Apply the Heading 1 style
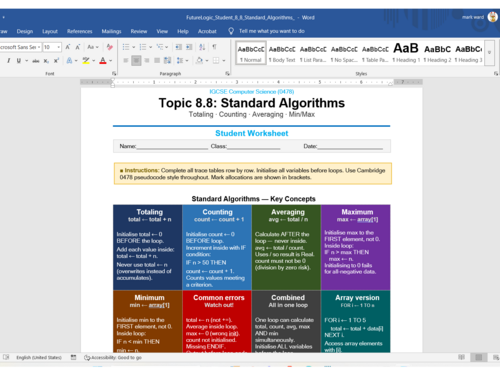Screen dimensions: 500x375 pos(406,53)
